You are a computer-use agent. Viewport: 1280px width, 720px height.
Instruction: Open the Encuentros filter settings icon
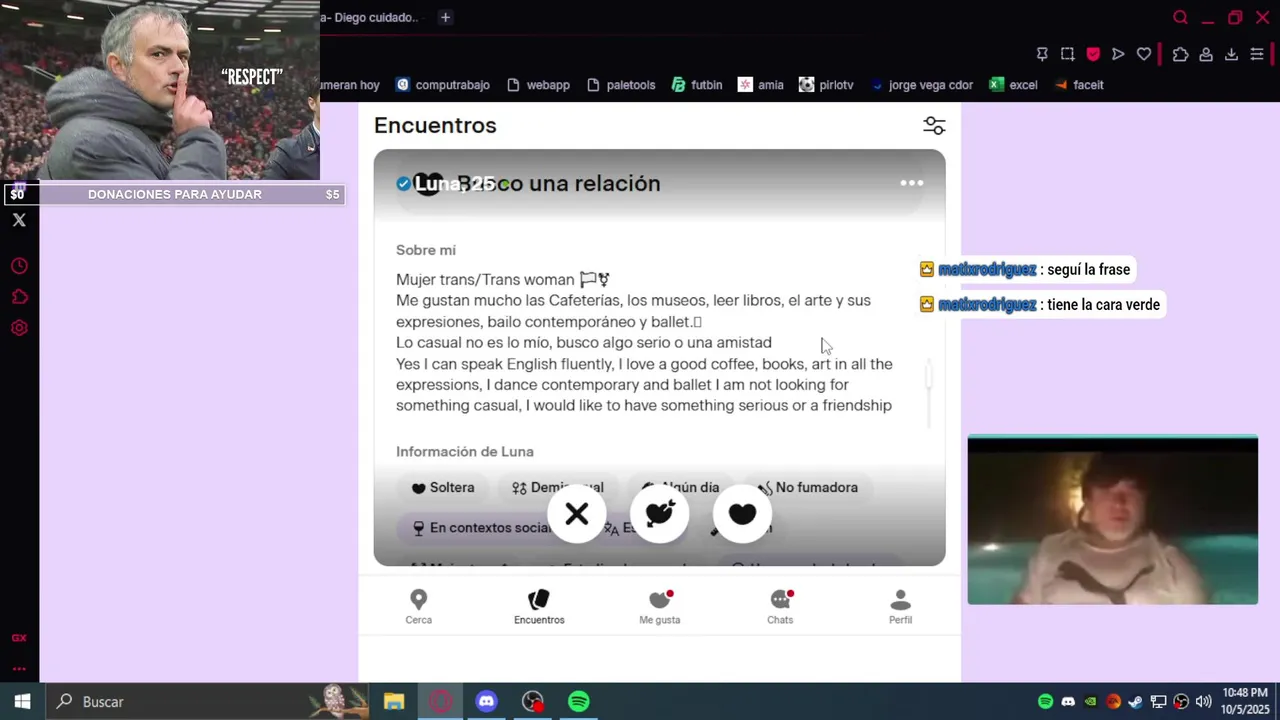point(933,125)
